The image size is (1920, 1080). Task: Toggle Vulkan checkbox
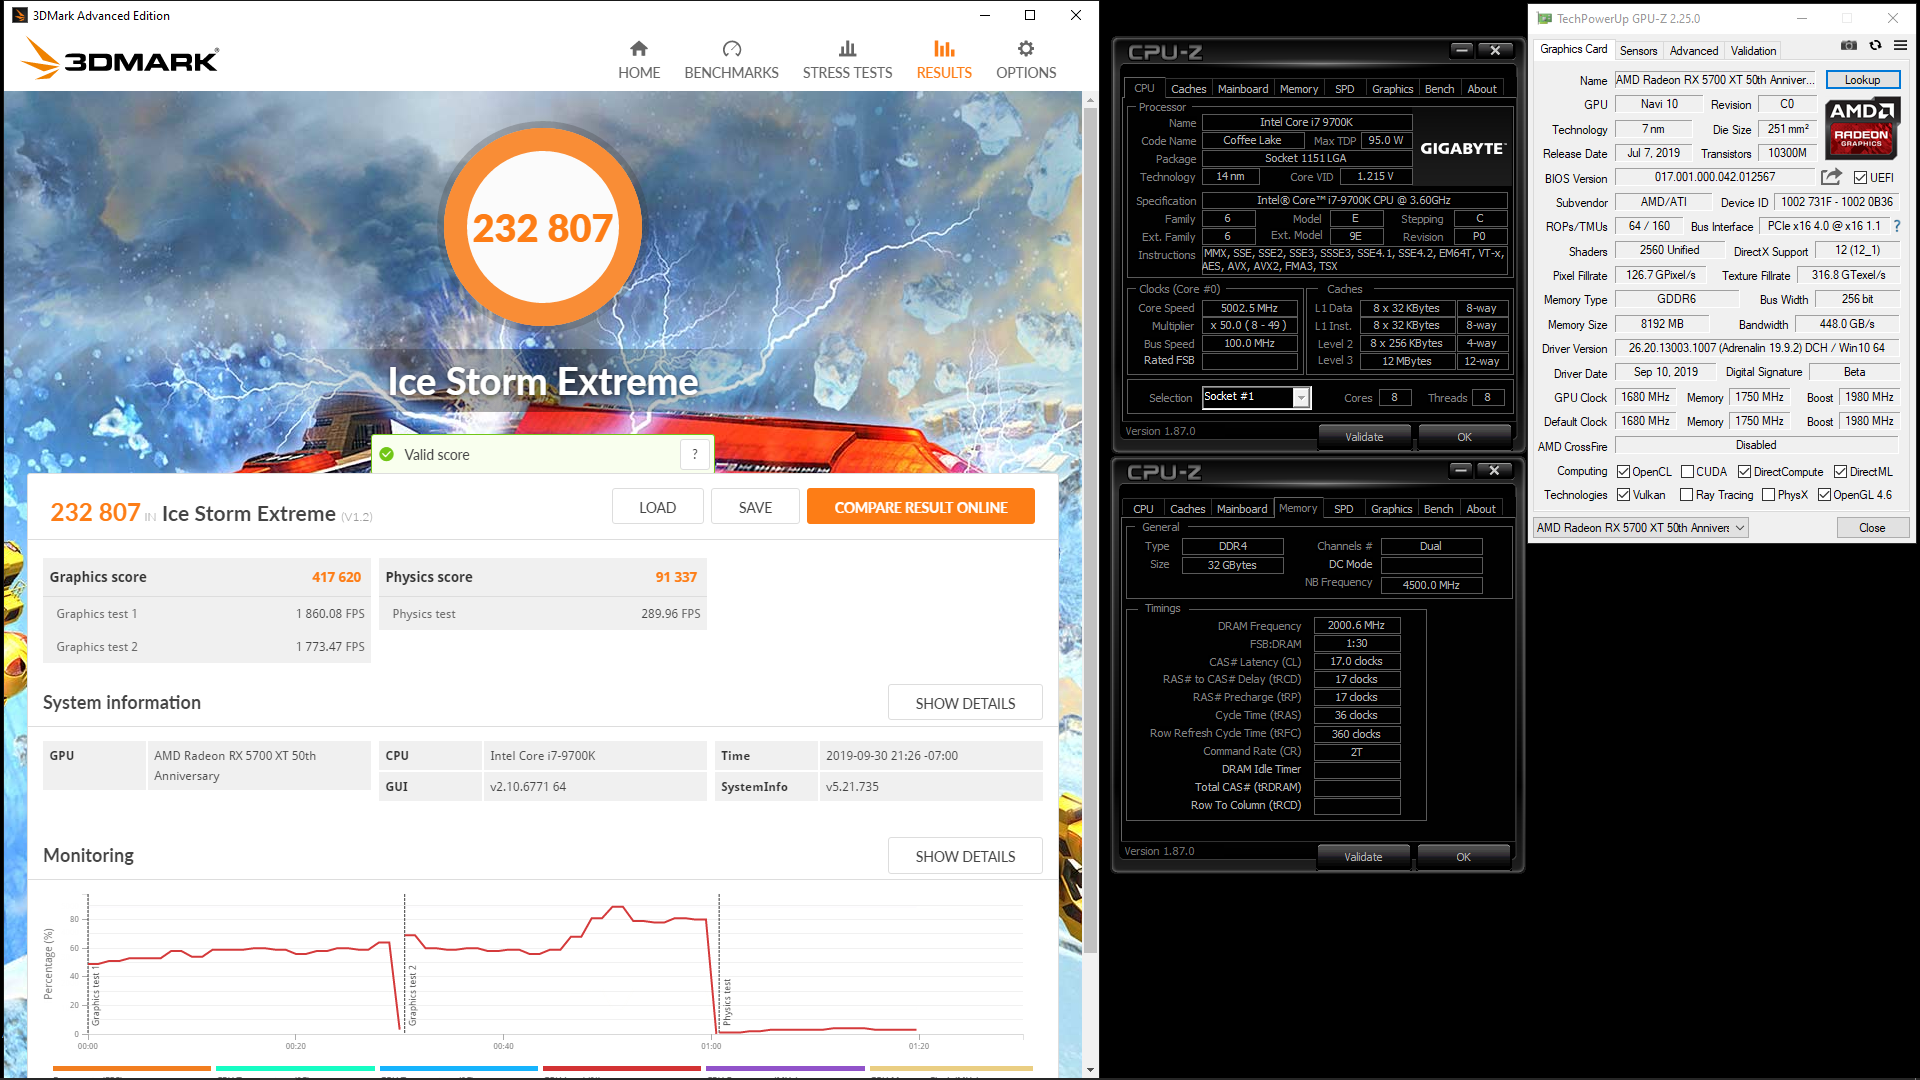1624,495
